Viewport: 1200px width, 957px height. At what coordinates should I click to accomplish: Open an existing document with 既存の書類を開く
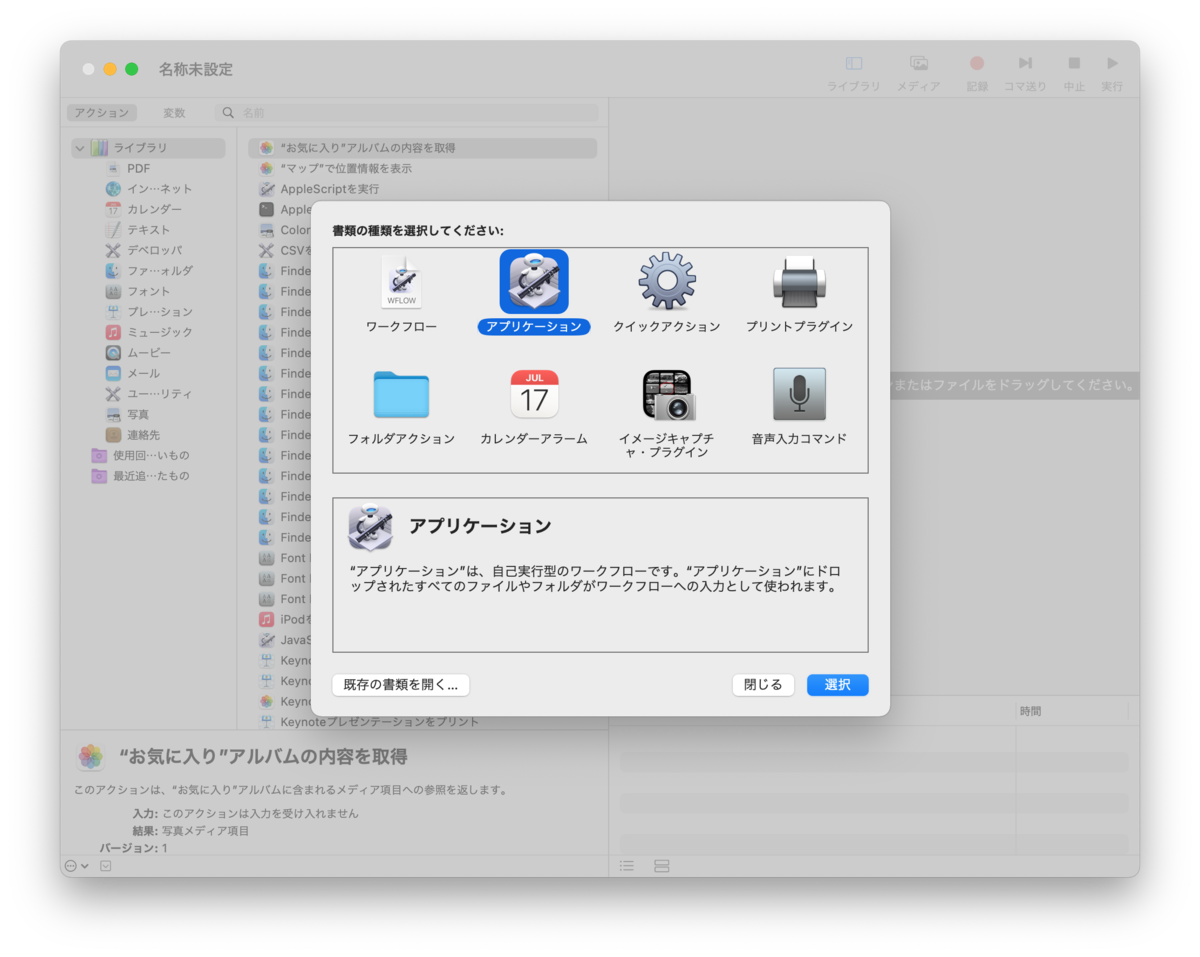coord(401,685)
